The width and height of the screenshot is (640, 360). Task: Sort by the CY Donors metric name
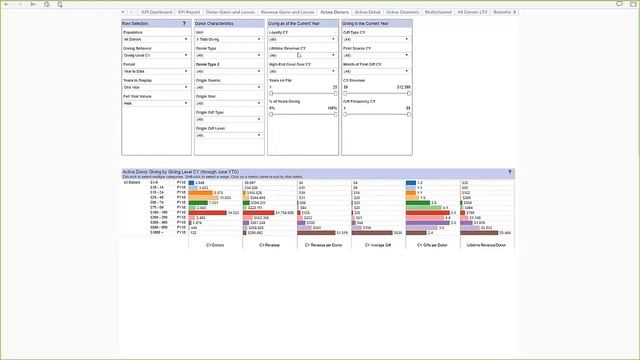click(x=215, y=245)
